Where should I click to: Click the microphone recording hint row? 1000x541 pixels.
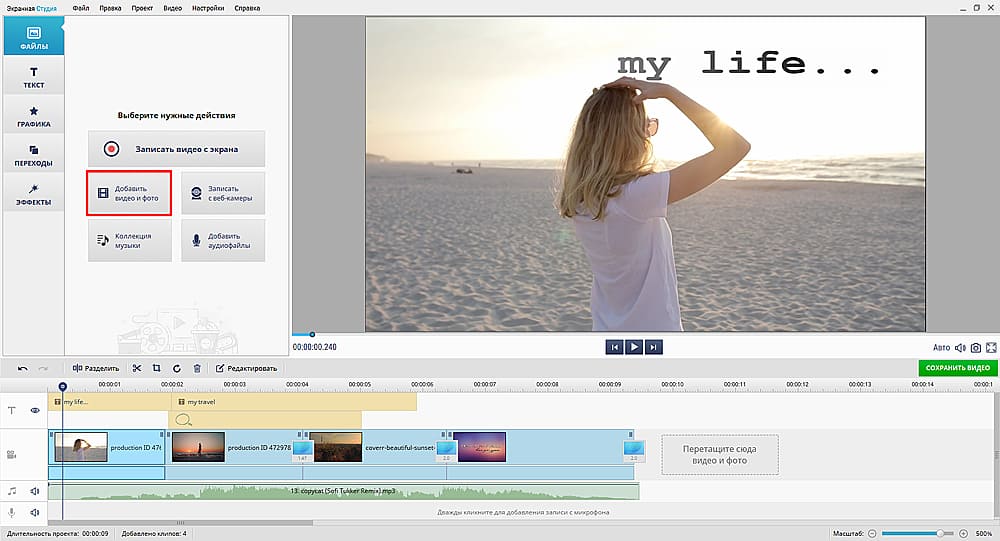coord(522,512)
